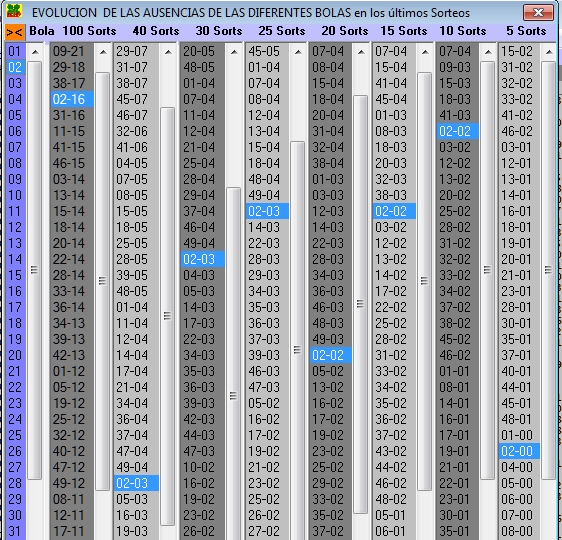Select entry 29-02 in 20 Sorts list
Image resolution: width=562 pixels, height=540 pixels.
[x=330, y=483]
